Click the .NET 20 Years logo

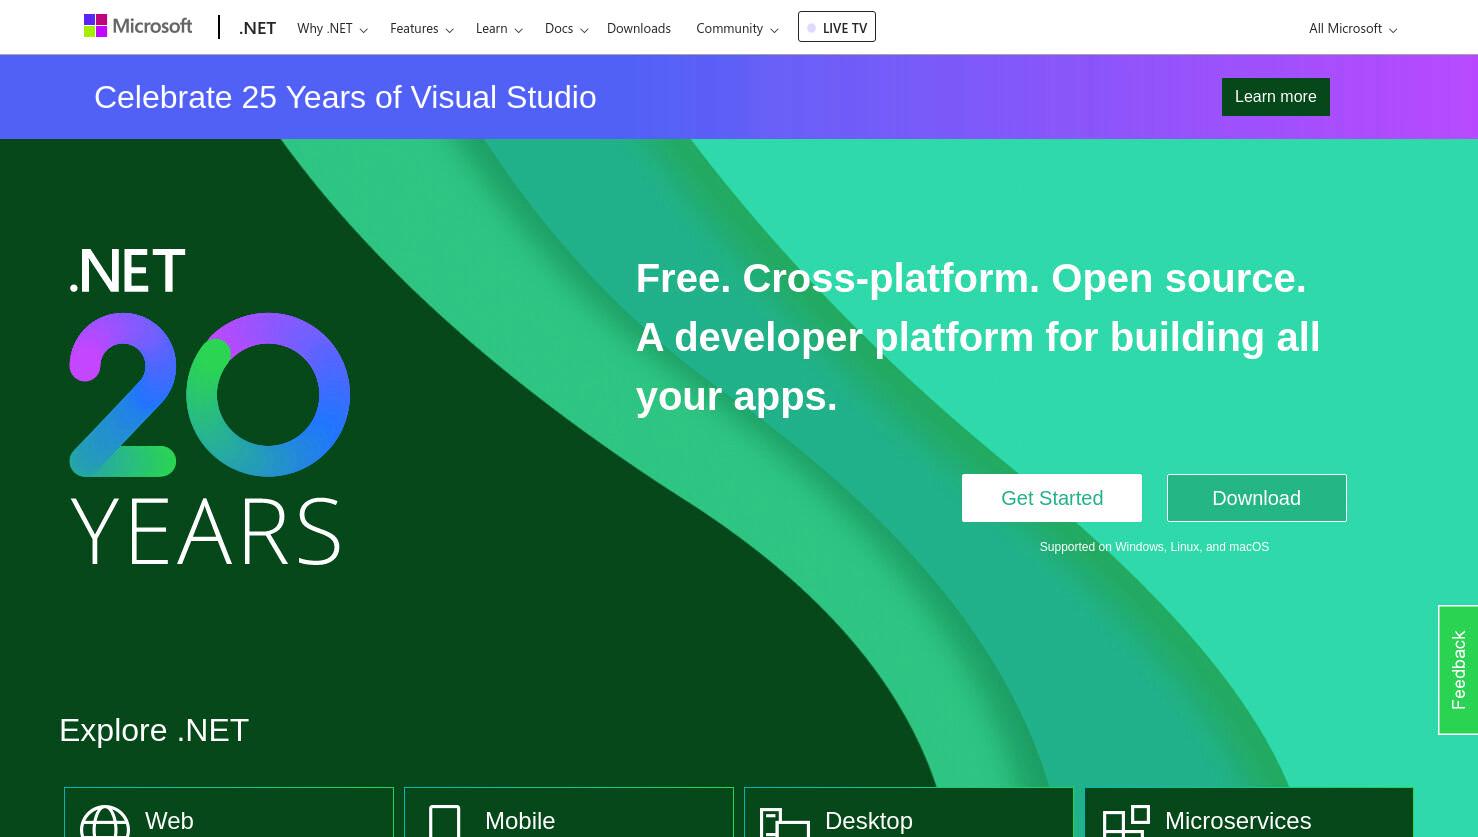click(x=209, y=405)
